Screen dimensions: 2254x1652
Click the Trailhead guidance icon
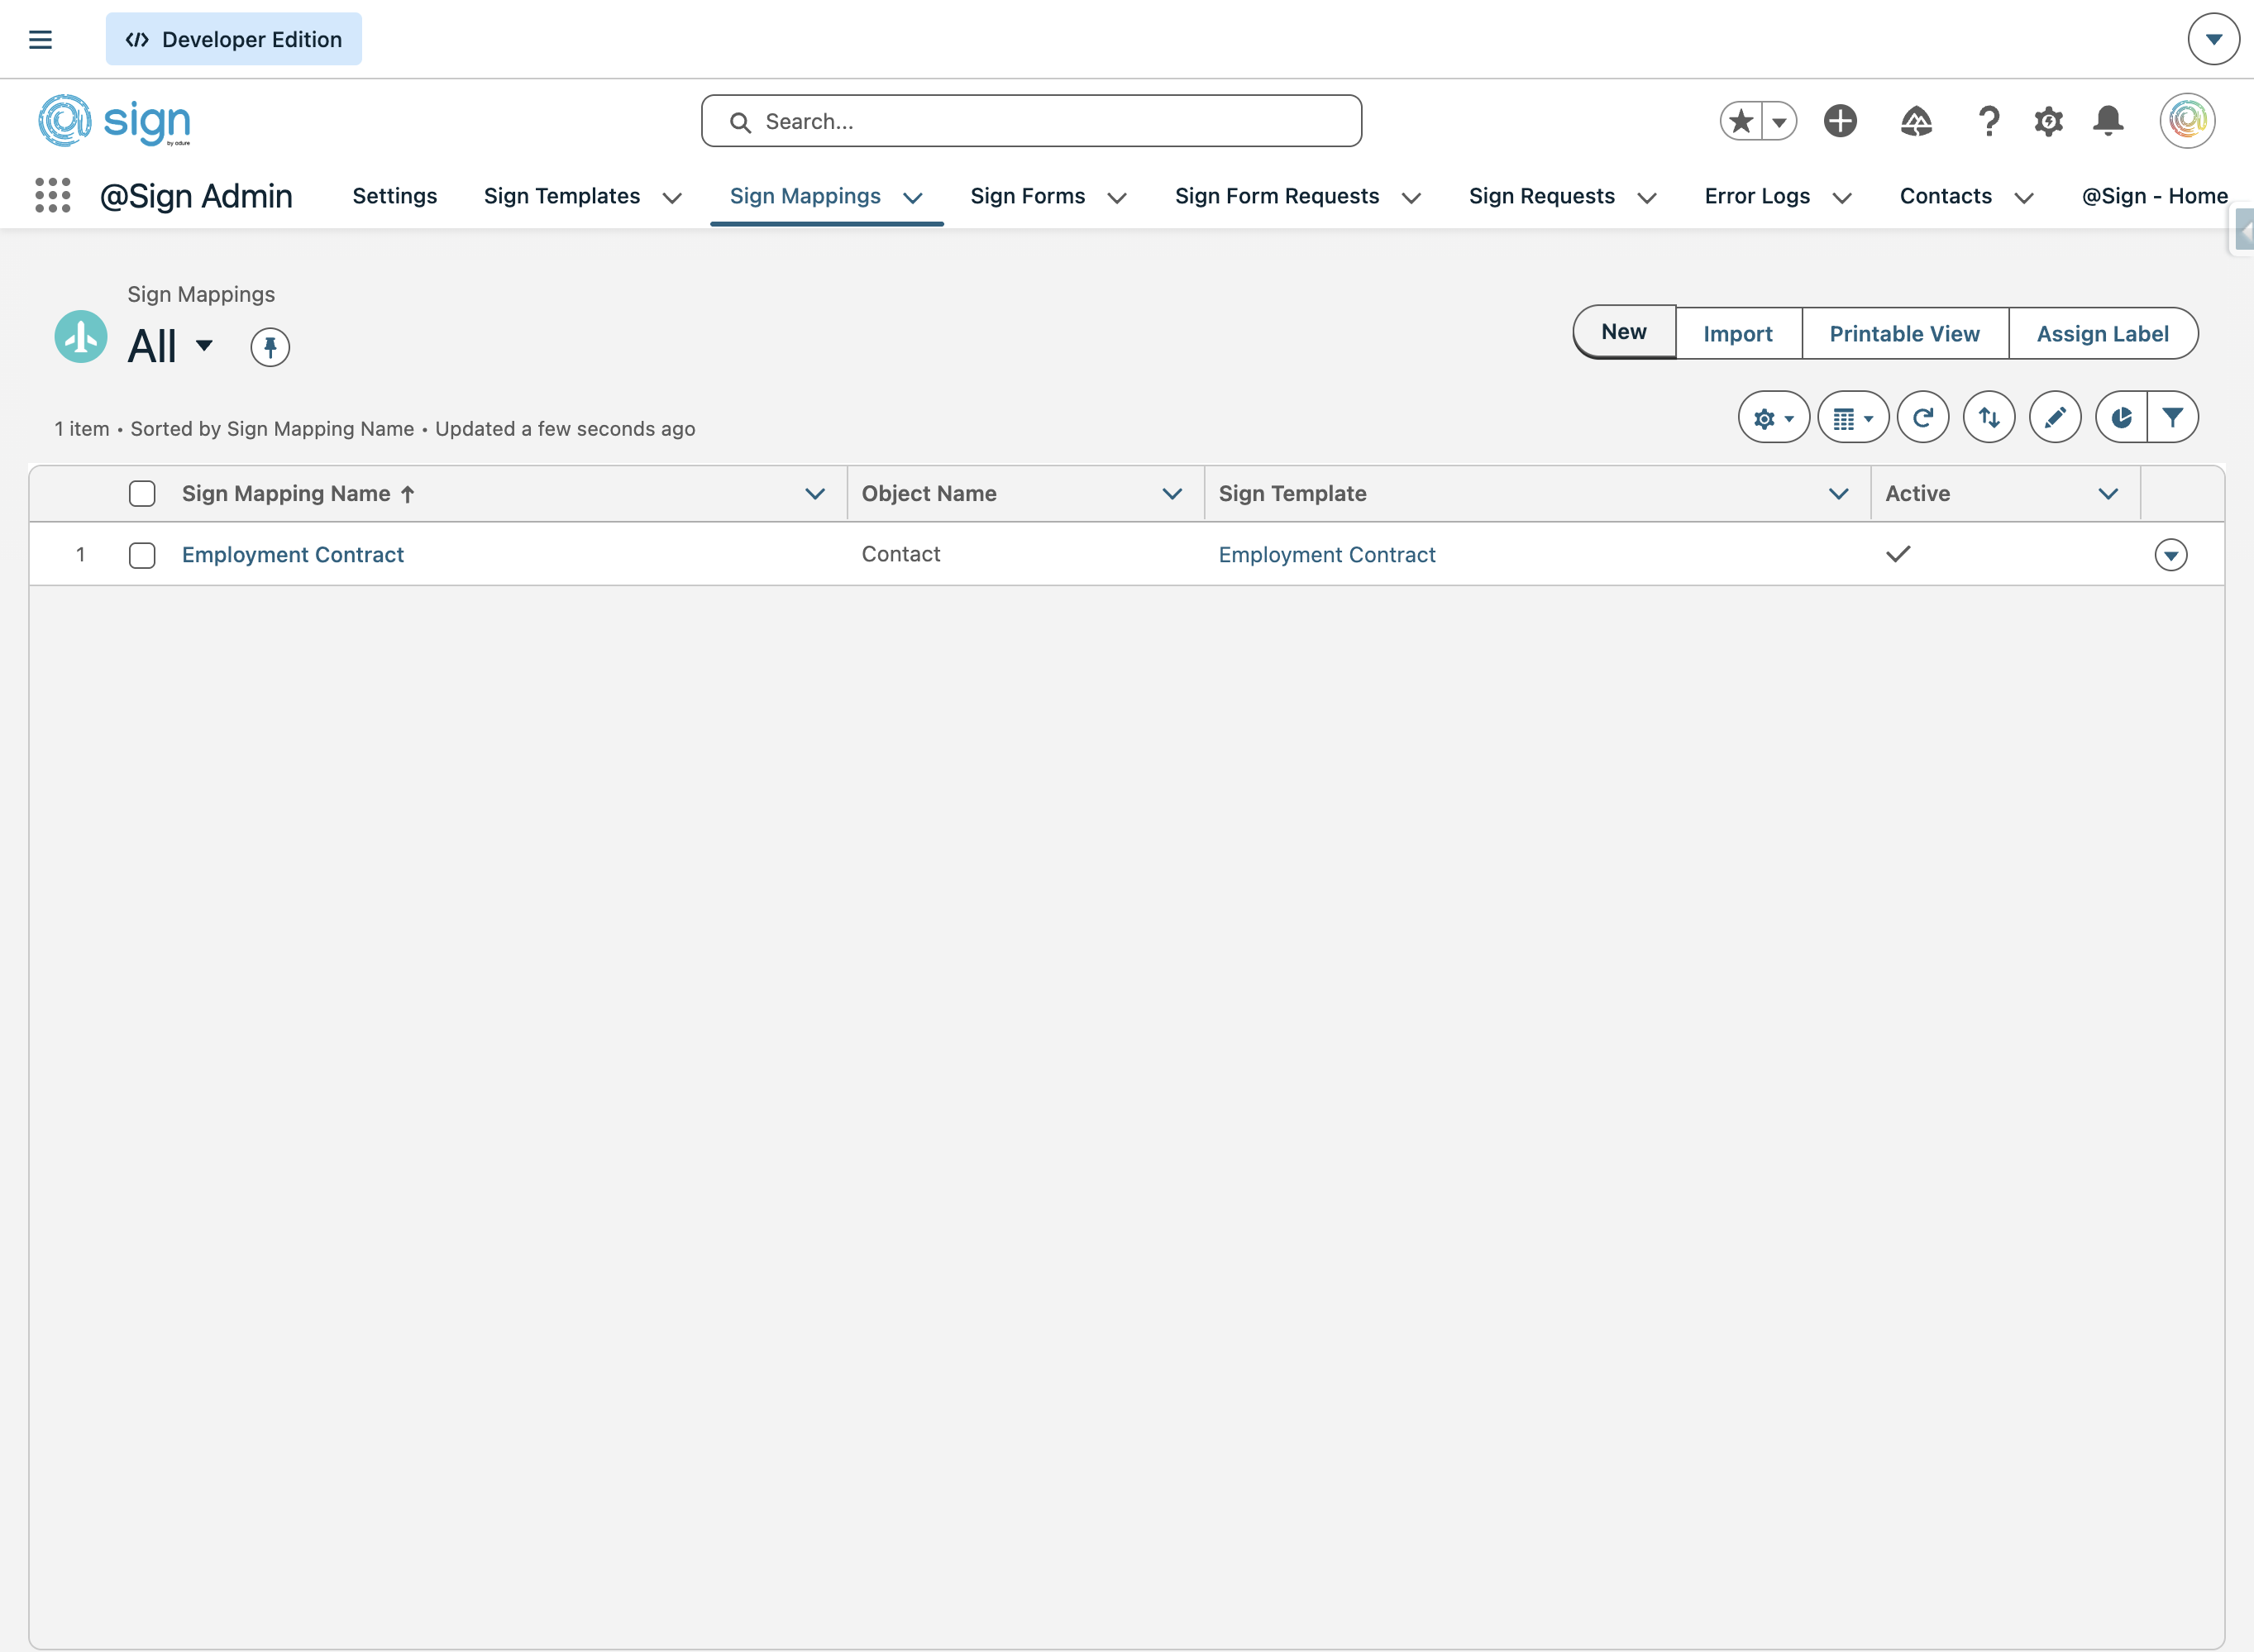[1915, 121]
